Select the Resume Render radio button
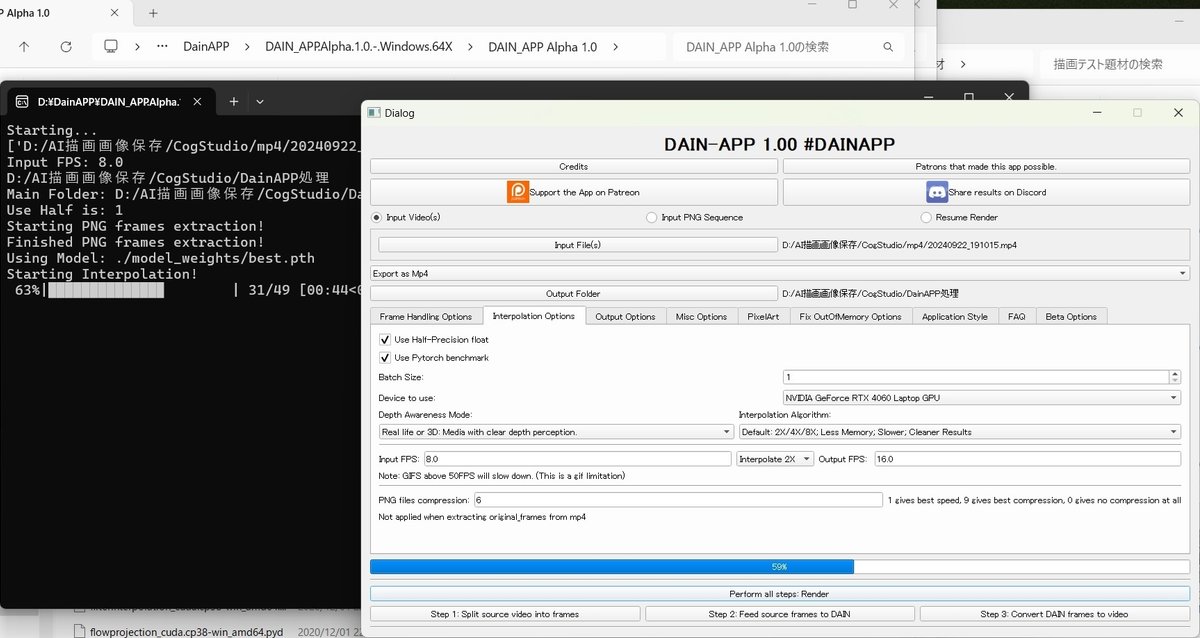Viewport: 1200px width, 638px height. (x=925, y=217)
